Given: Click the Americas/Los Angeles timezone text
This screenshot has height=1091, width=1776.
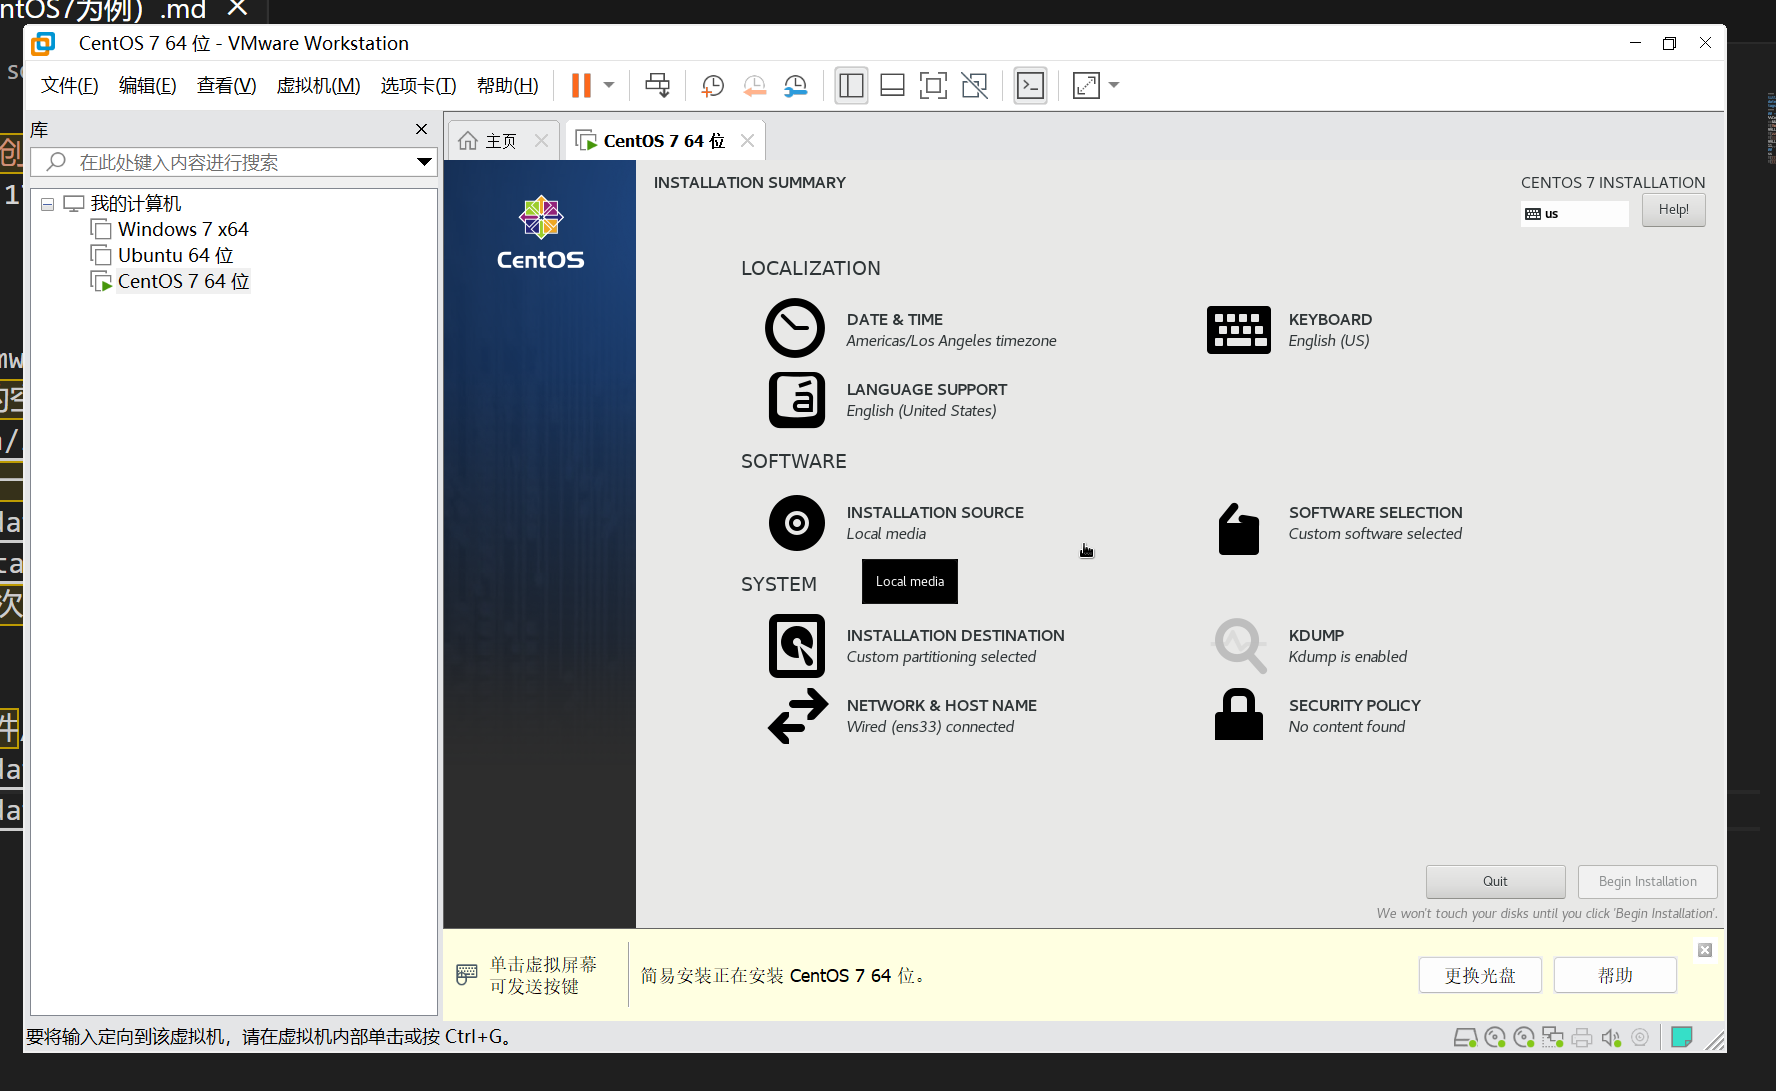Looking at the screenshot, I should pyautogui.click(x=951, y=341).
